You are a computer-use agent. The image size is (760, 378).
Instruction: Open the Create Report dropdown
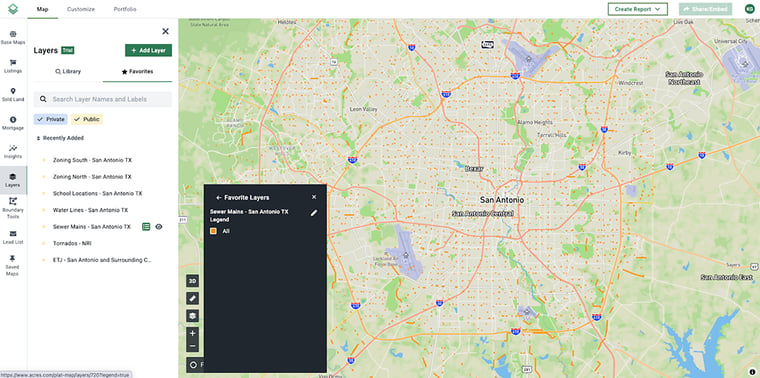coord(638,9)
